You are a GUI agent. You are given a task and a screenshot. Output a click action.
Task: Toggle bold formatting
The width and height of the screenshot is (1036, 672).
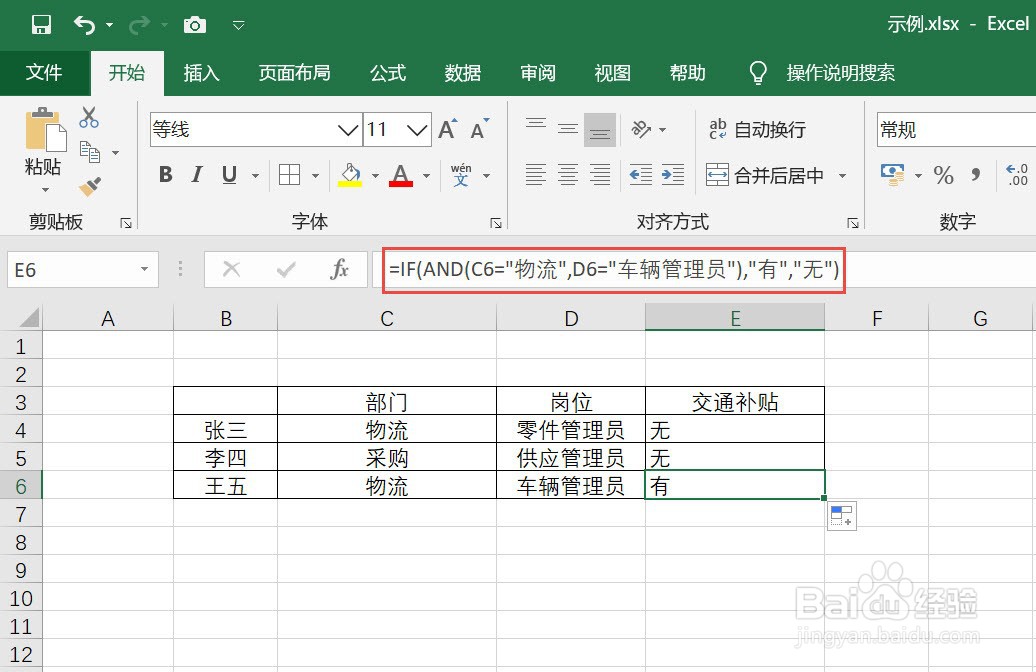click(x=165, y=174)
